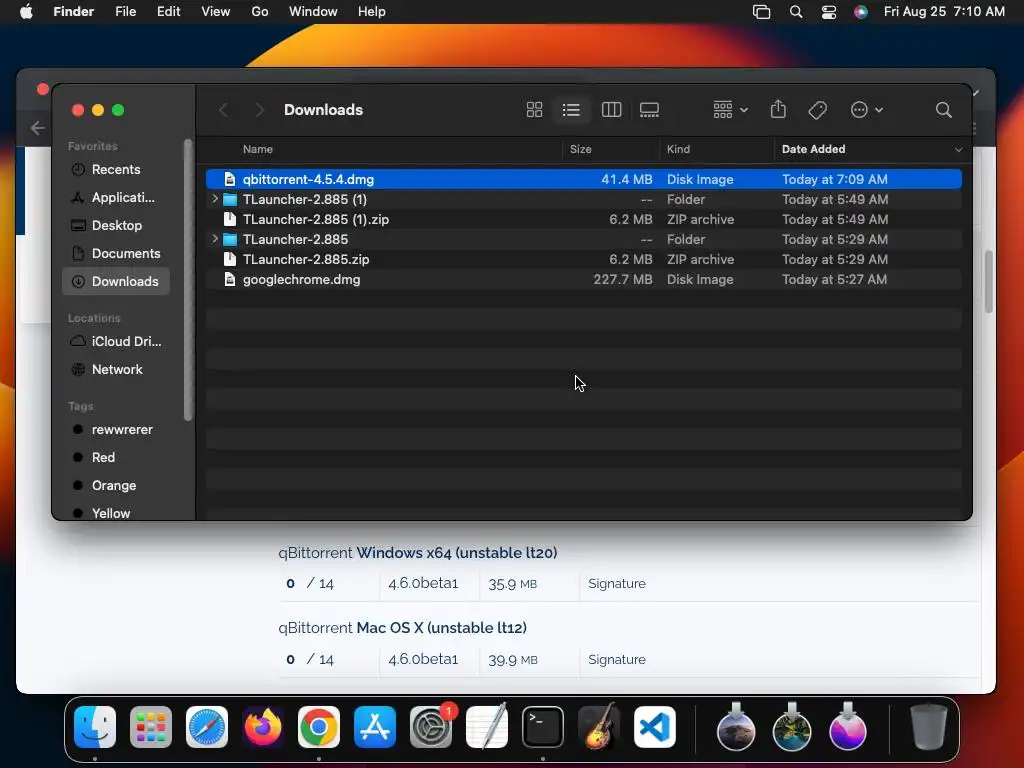Open Launchpad from the Dock

(151, 727)
